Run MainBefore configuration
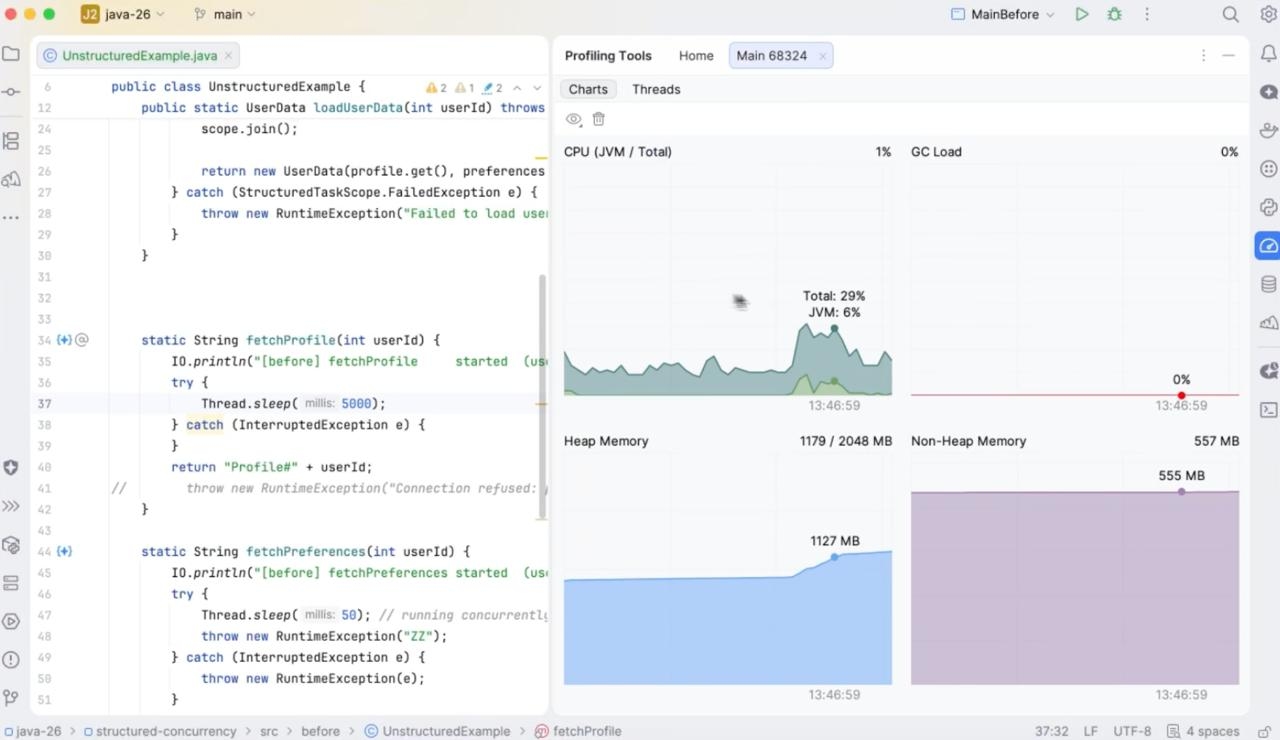Screen dimensions: 1280x740 click(1081, 14)
